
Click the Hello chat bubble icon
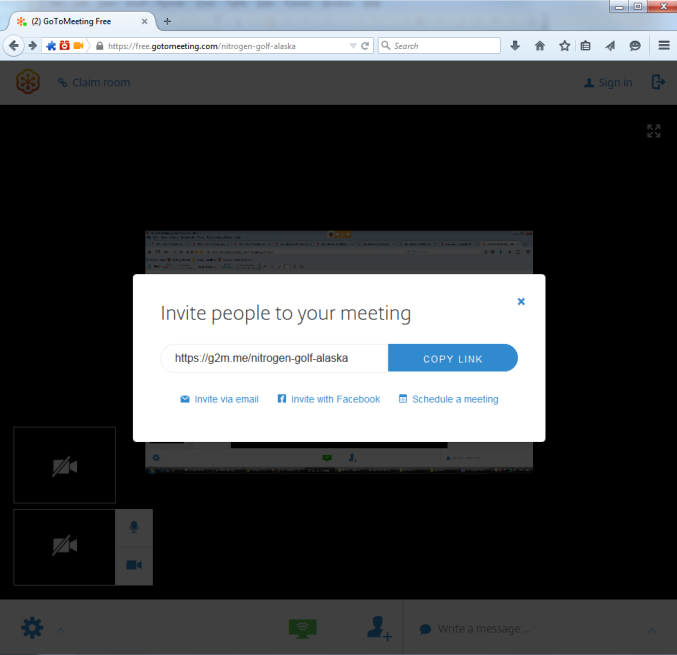coord(635,45)
